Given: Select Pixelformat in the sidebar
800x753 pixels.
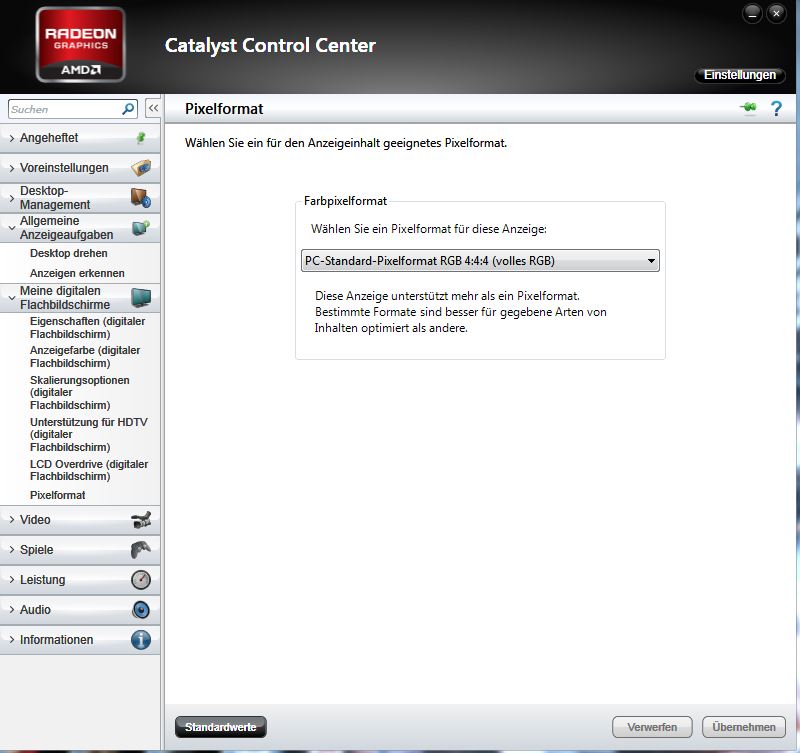Looking at the screenshot, I should click(58, 495).
